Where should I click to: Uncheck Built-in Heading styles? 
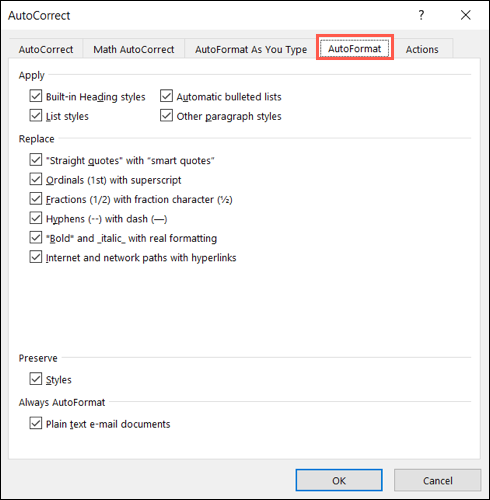point(36,96)
